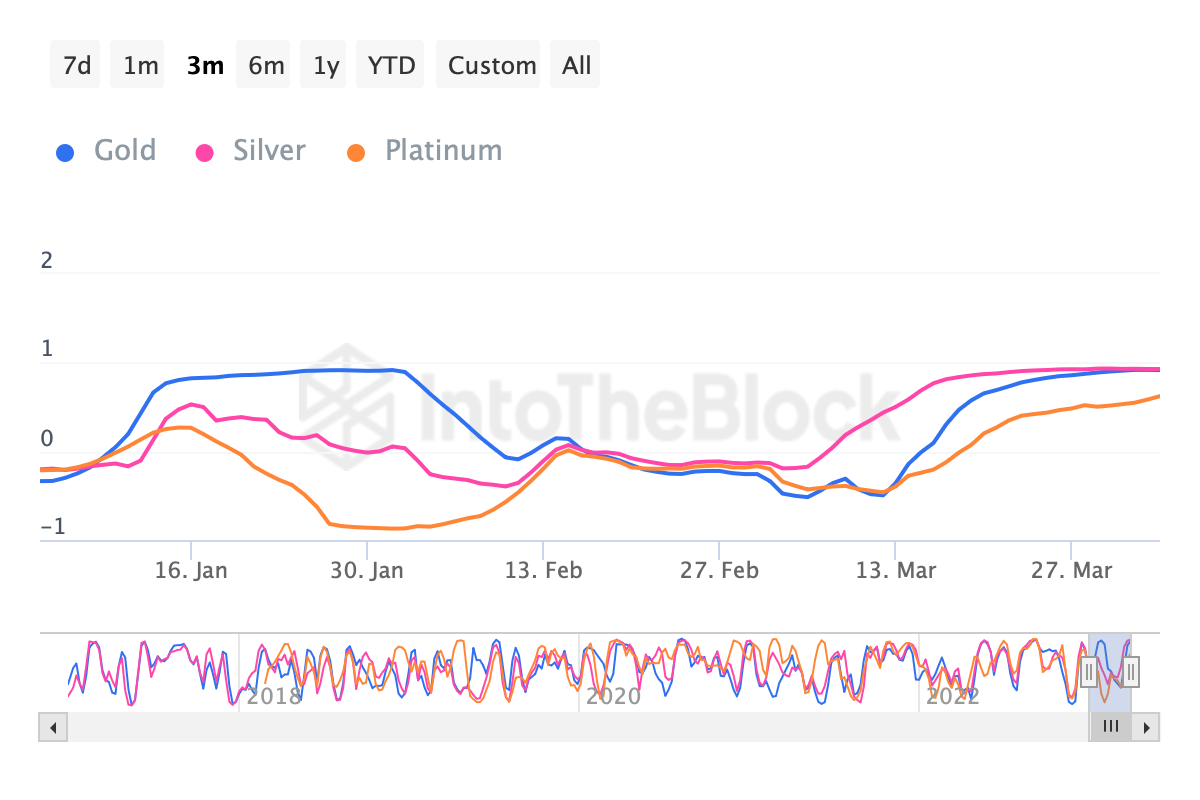Viewport: 1200px width, 800px height.
Task: Show the 1y time range
Action: tap(327, 66)
